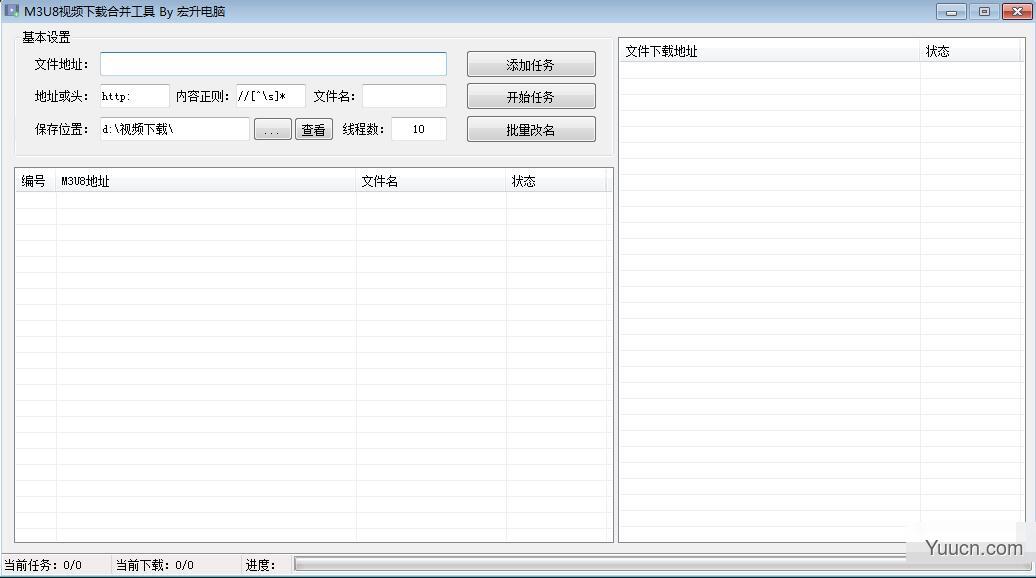Image resolution: width=1036 pixels, height=578 pixels.
Task: Click the 进度: label in status bar
Action: coord(260,565)
